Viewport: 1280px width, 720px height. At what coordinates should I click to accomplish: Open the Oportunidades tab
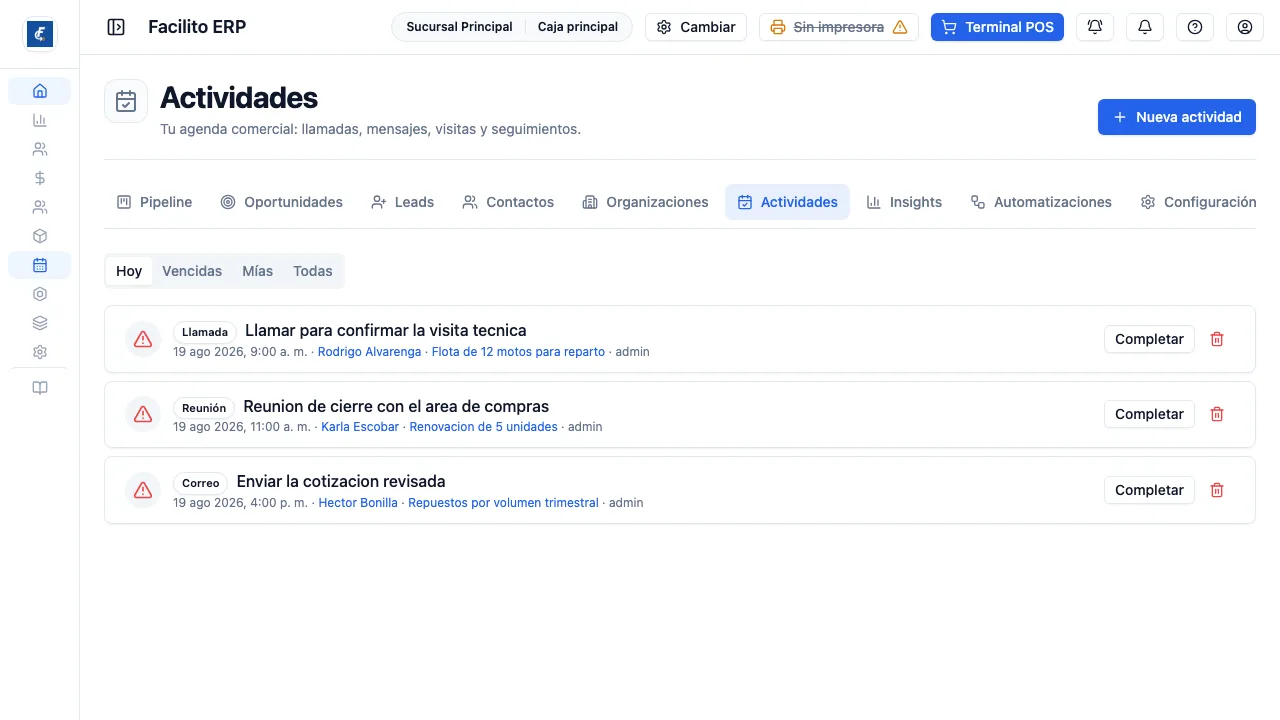coord(281,202)
